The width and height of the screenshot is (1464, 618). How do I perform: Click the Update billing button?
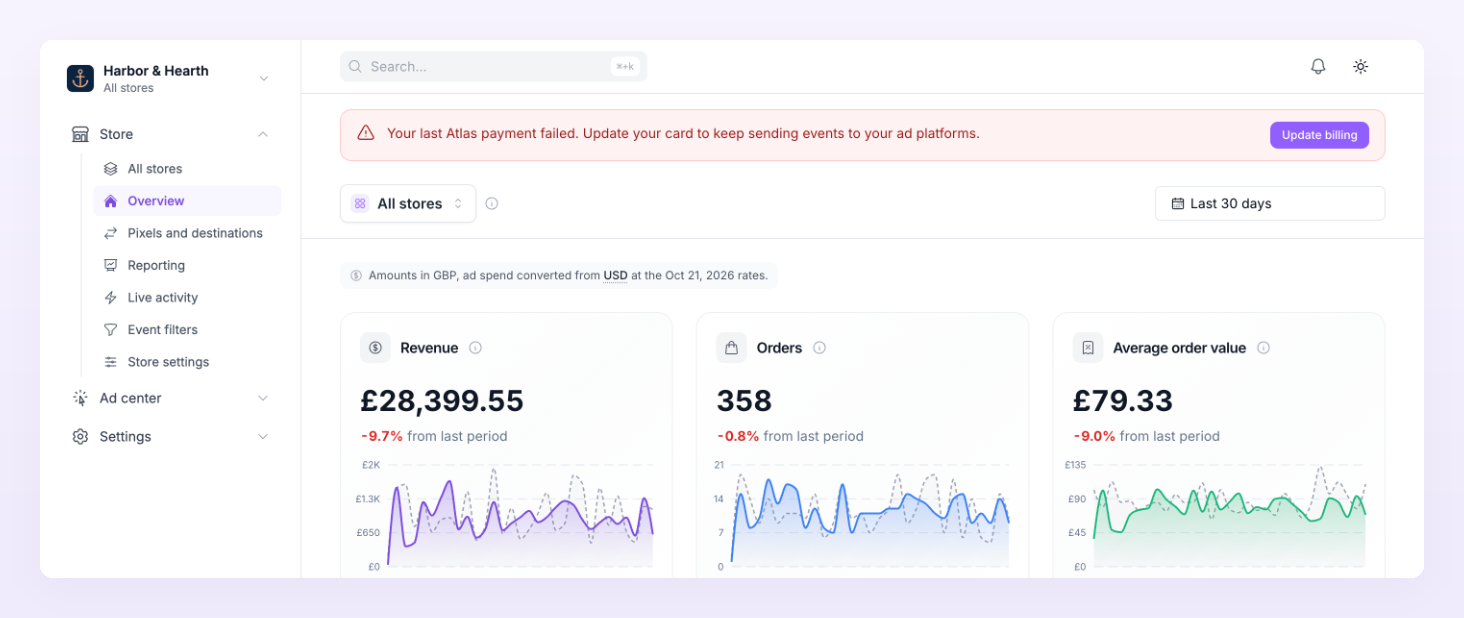(1319, 135)
